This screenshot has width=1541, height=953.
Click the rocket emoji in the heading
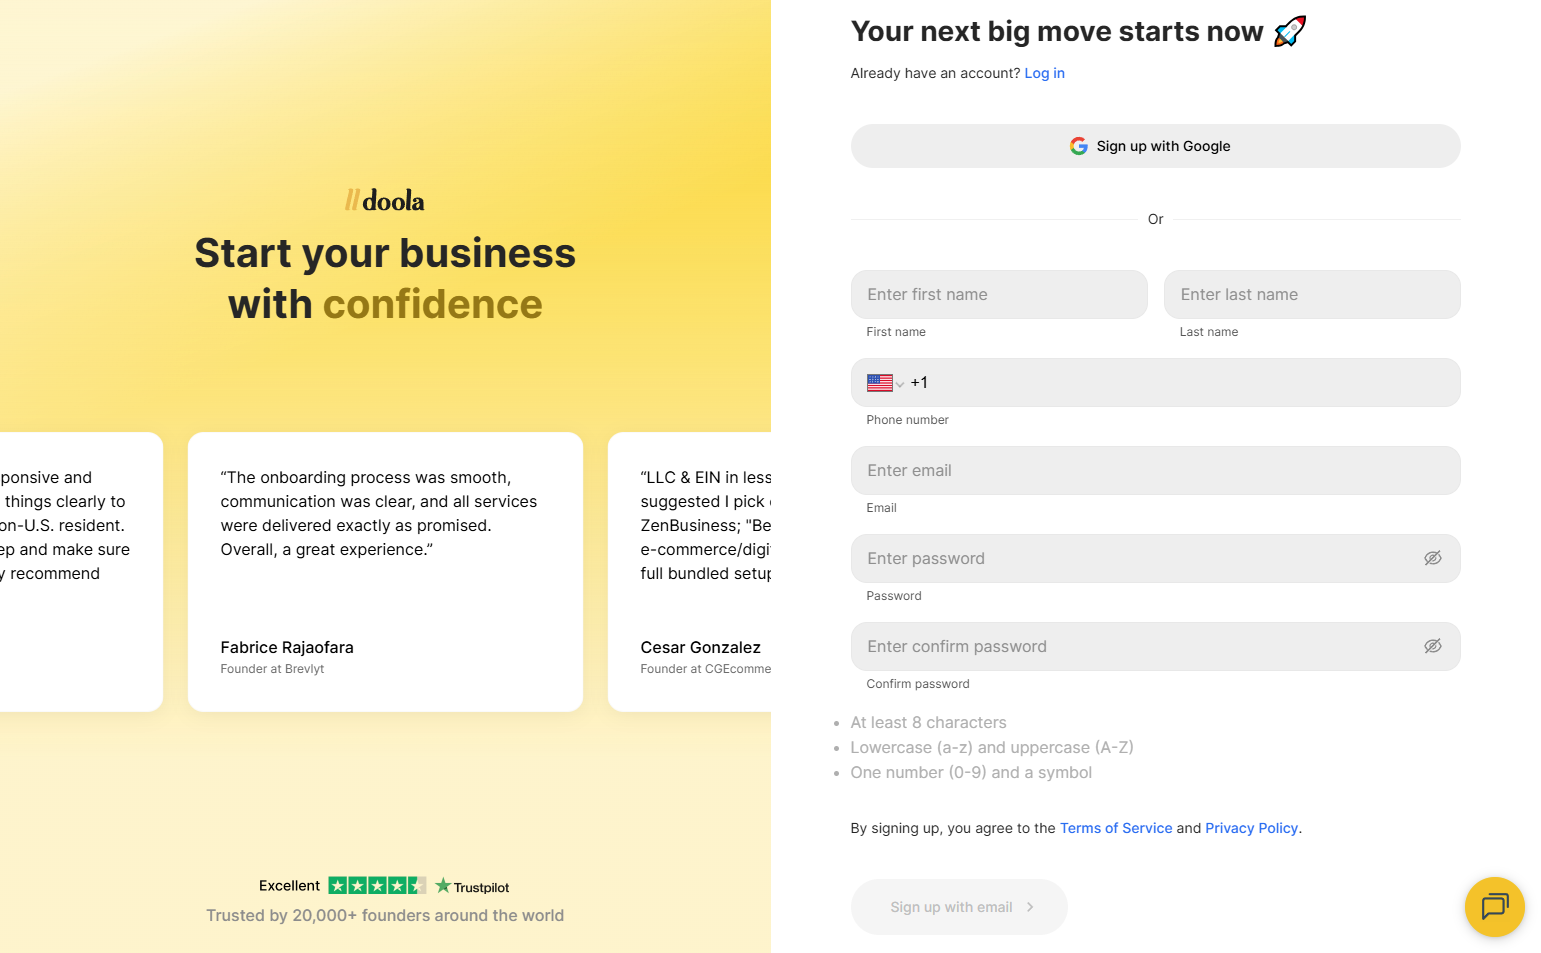[x=1289, y=30]
